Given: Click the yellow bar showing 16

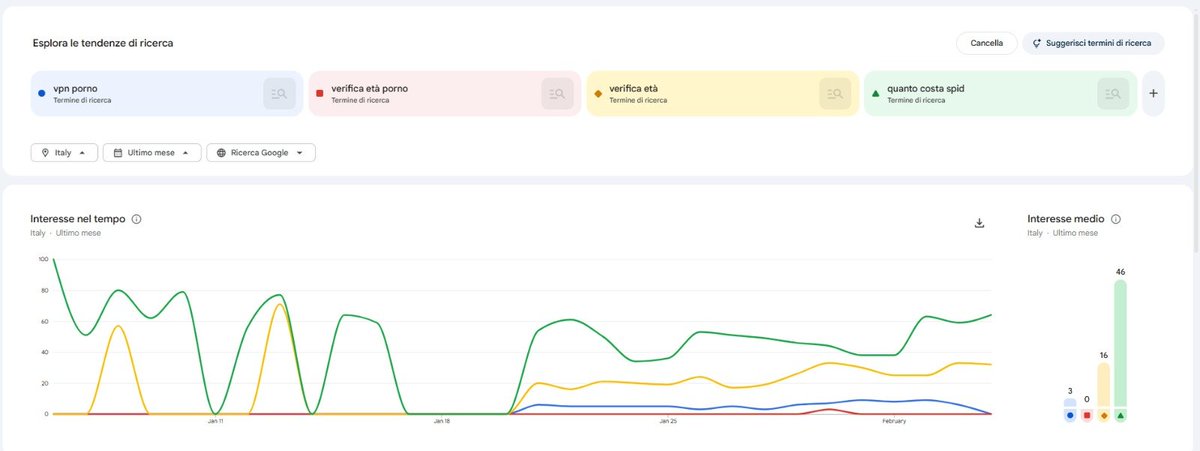Looking at the screenshot, I should [1104, 385].
